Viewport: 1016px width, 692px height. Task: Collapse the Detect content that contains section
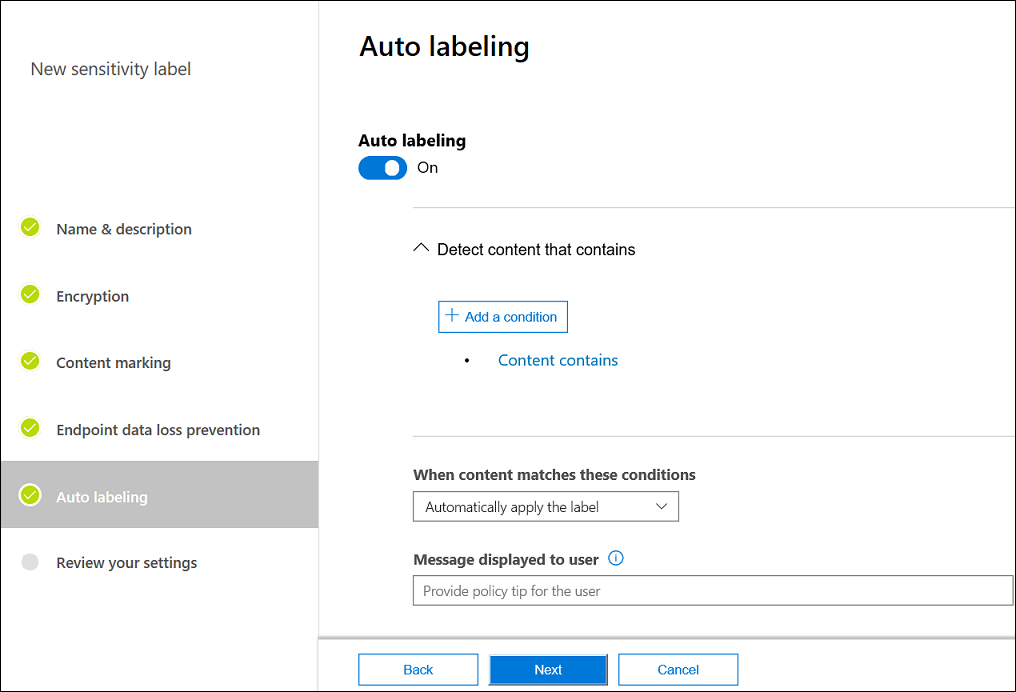[422, 249]
